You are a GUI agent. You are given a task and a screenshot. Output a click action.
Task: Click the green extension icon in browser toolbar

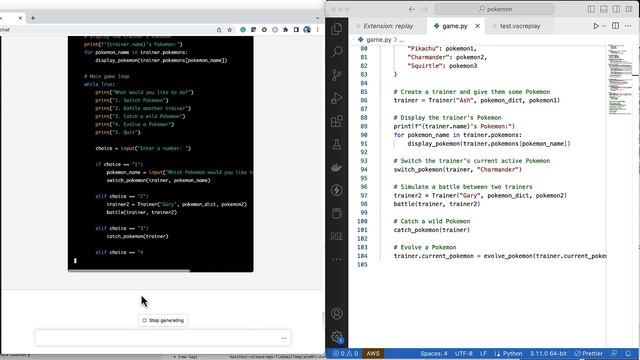click(x=243, y=29)
